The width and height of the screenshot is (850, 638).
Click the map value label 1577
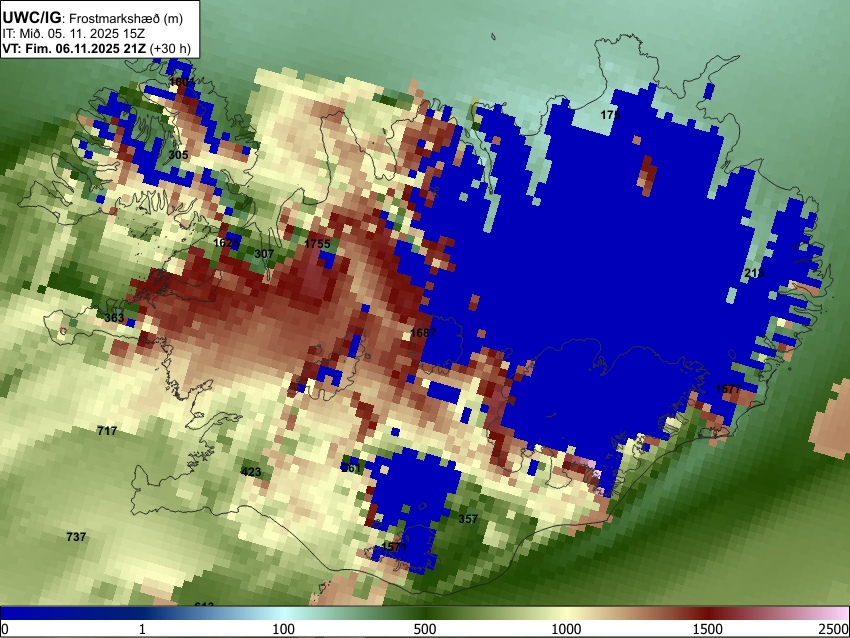728,389
